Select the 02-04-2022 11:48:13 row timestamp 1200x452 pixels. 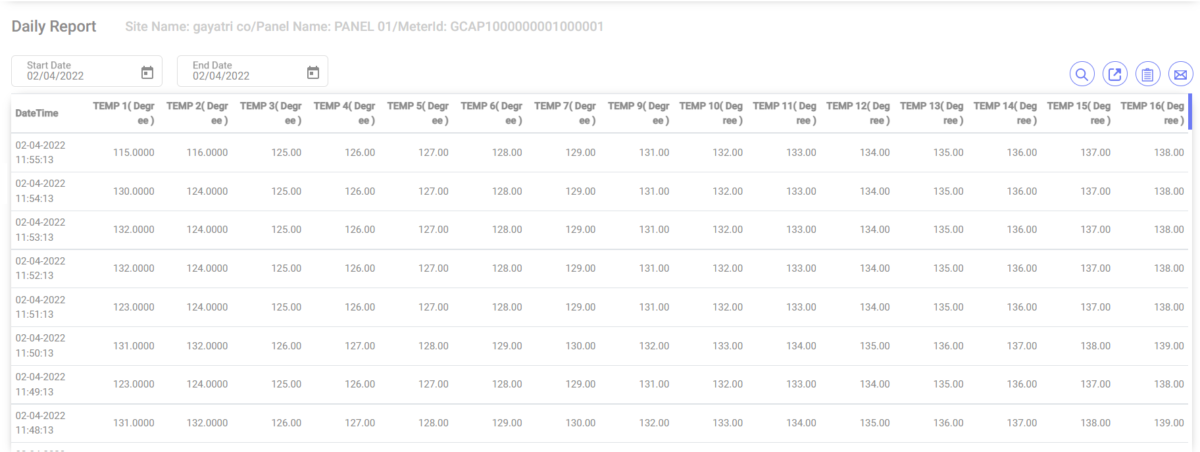click(x=39, y=424)
